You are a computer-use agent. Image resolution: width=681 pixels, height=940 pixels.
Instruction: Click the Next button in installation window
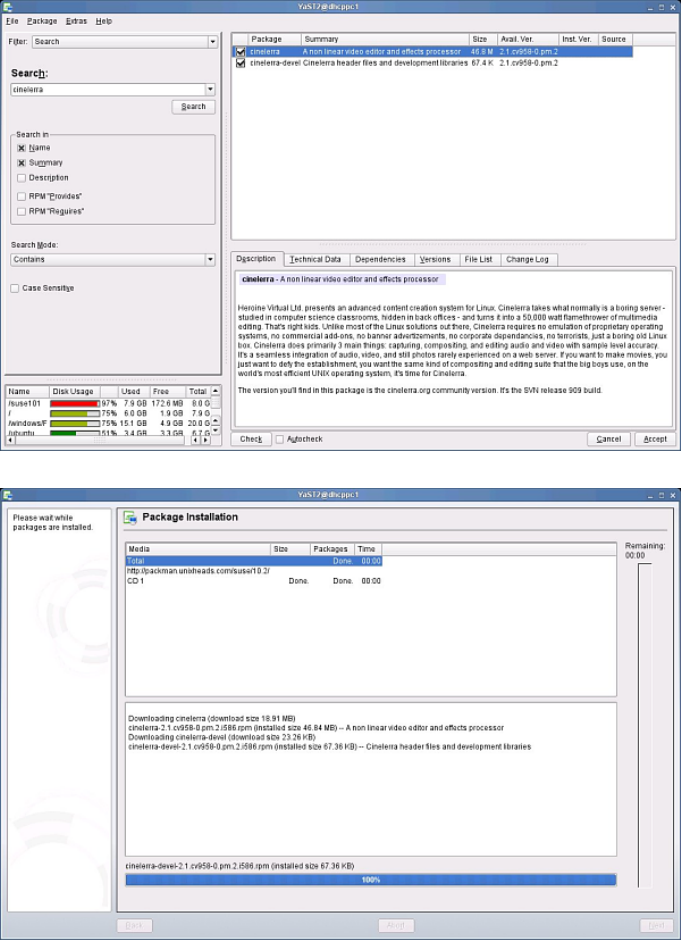tap(657, 926)
